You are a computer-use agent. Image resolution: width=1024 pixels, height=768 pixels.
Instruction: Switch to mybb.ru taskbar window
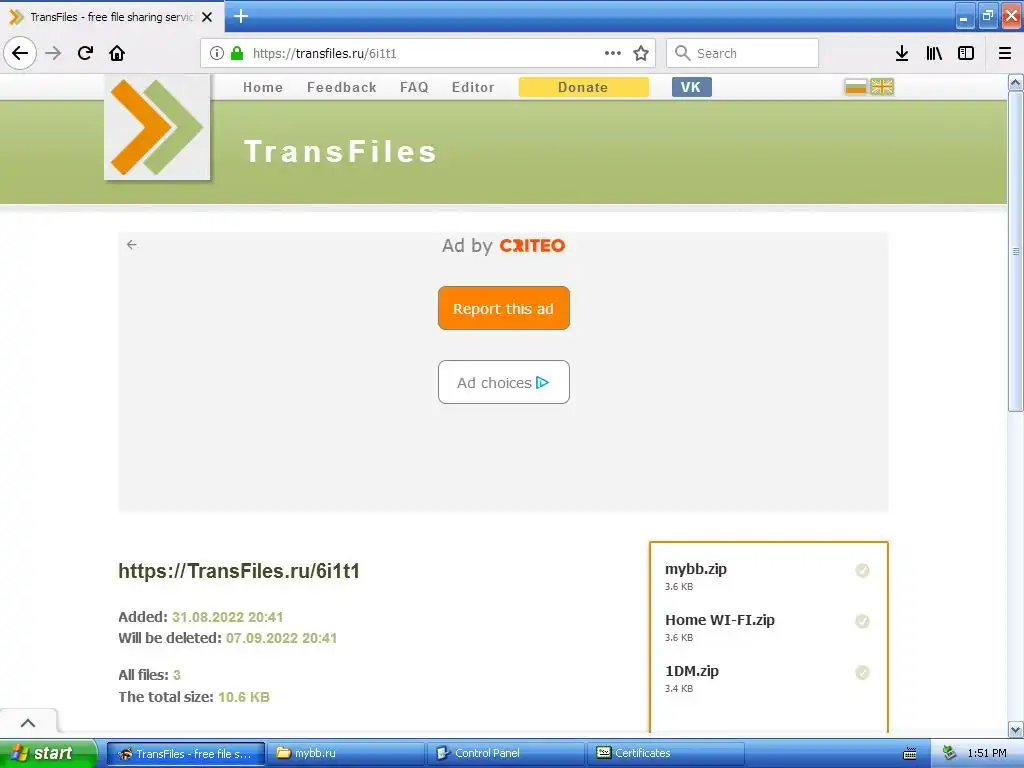pyautogui.click(x=346, y=753)
